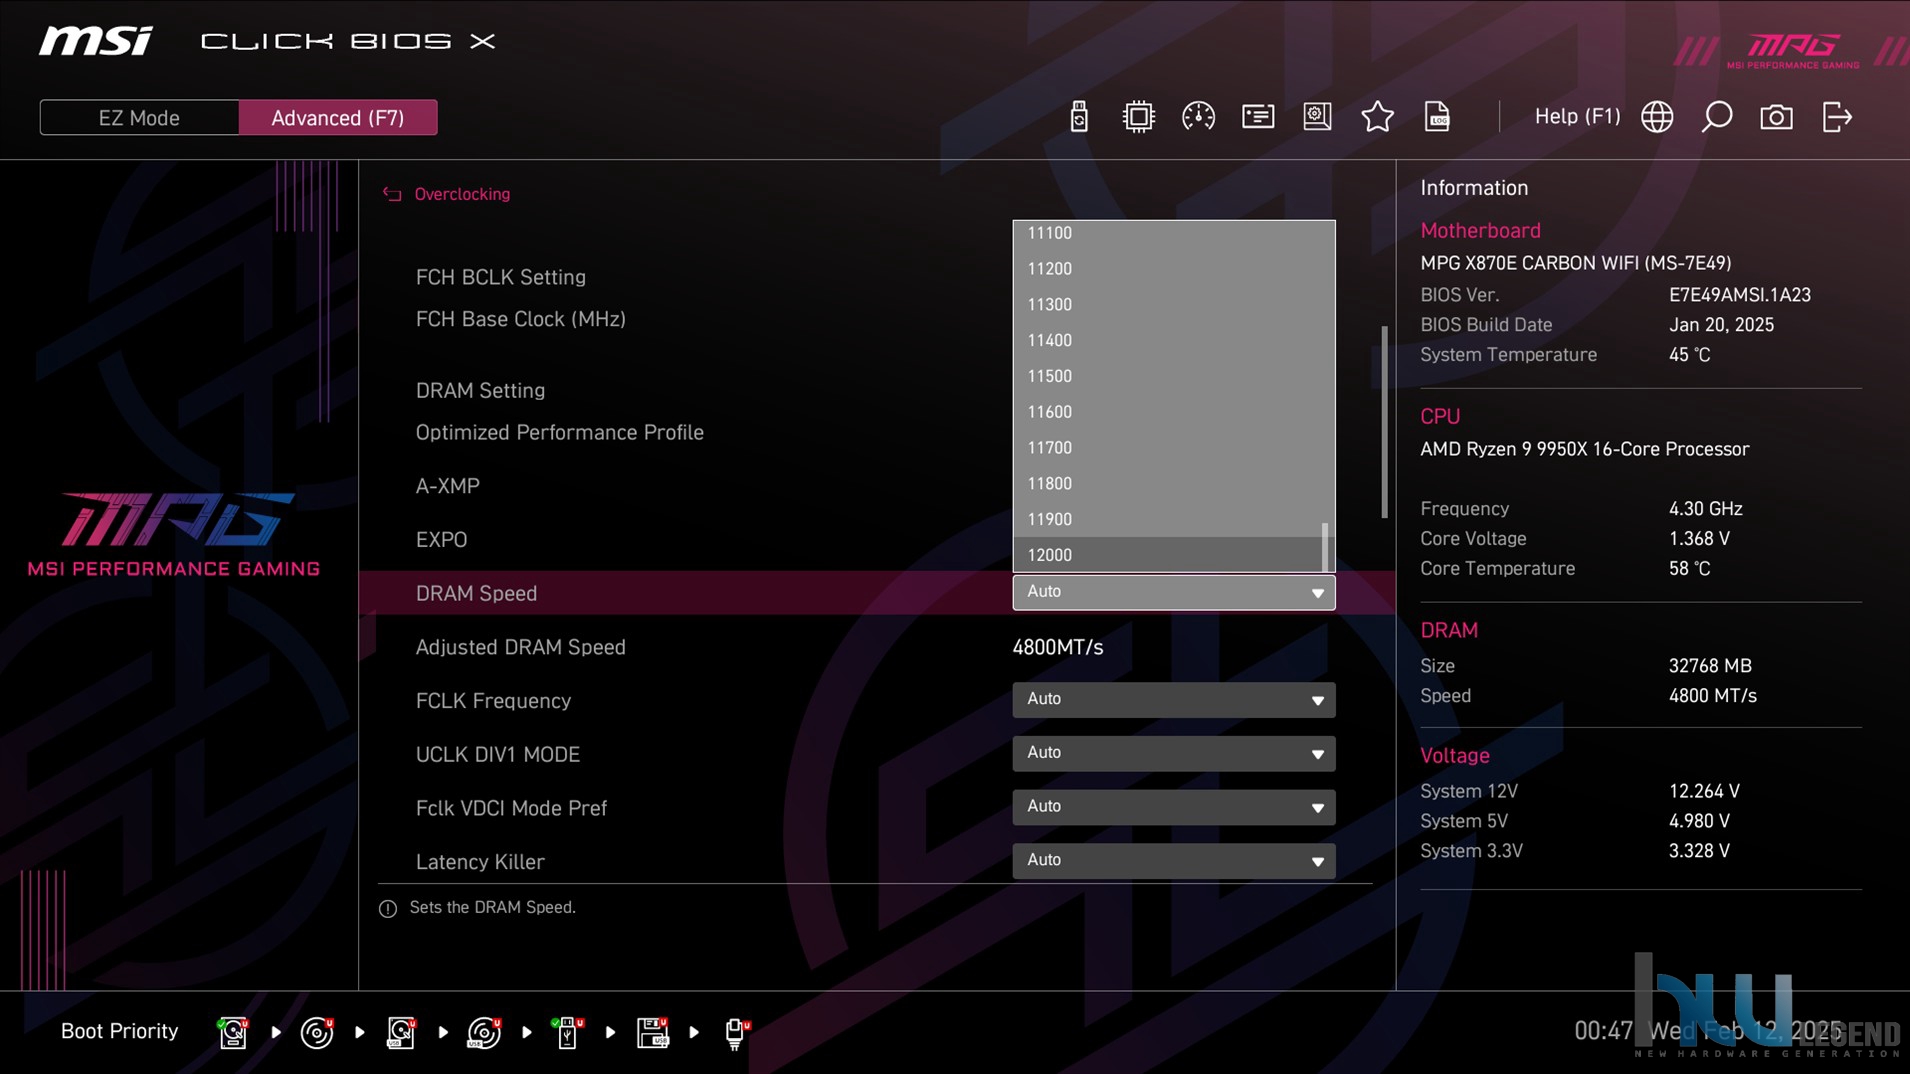Click the Boot Priority label
This screenshot has width=1910, height=1074.
pos(120,1031)
